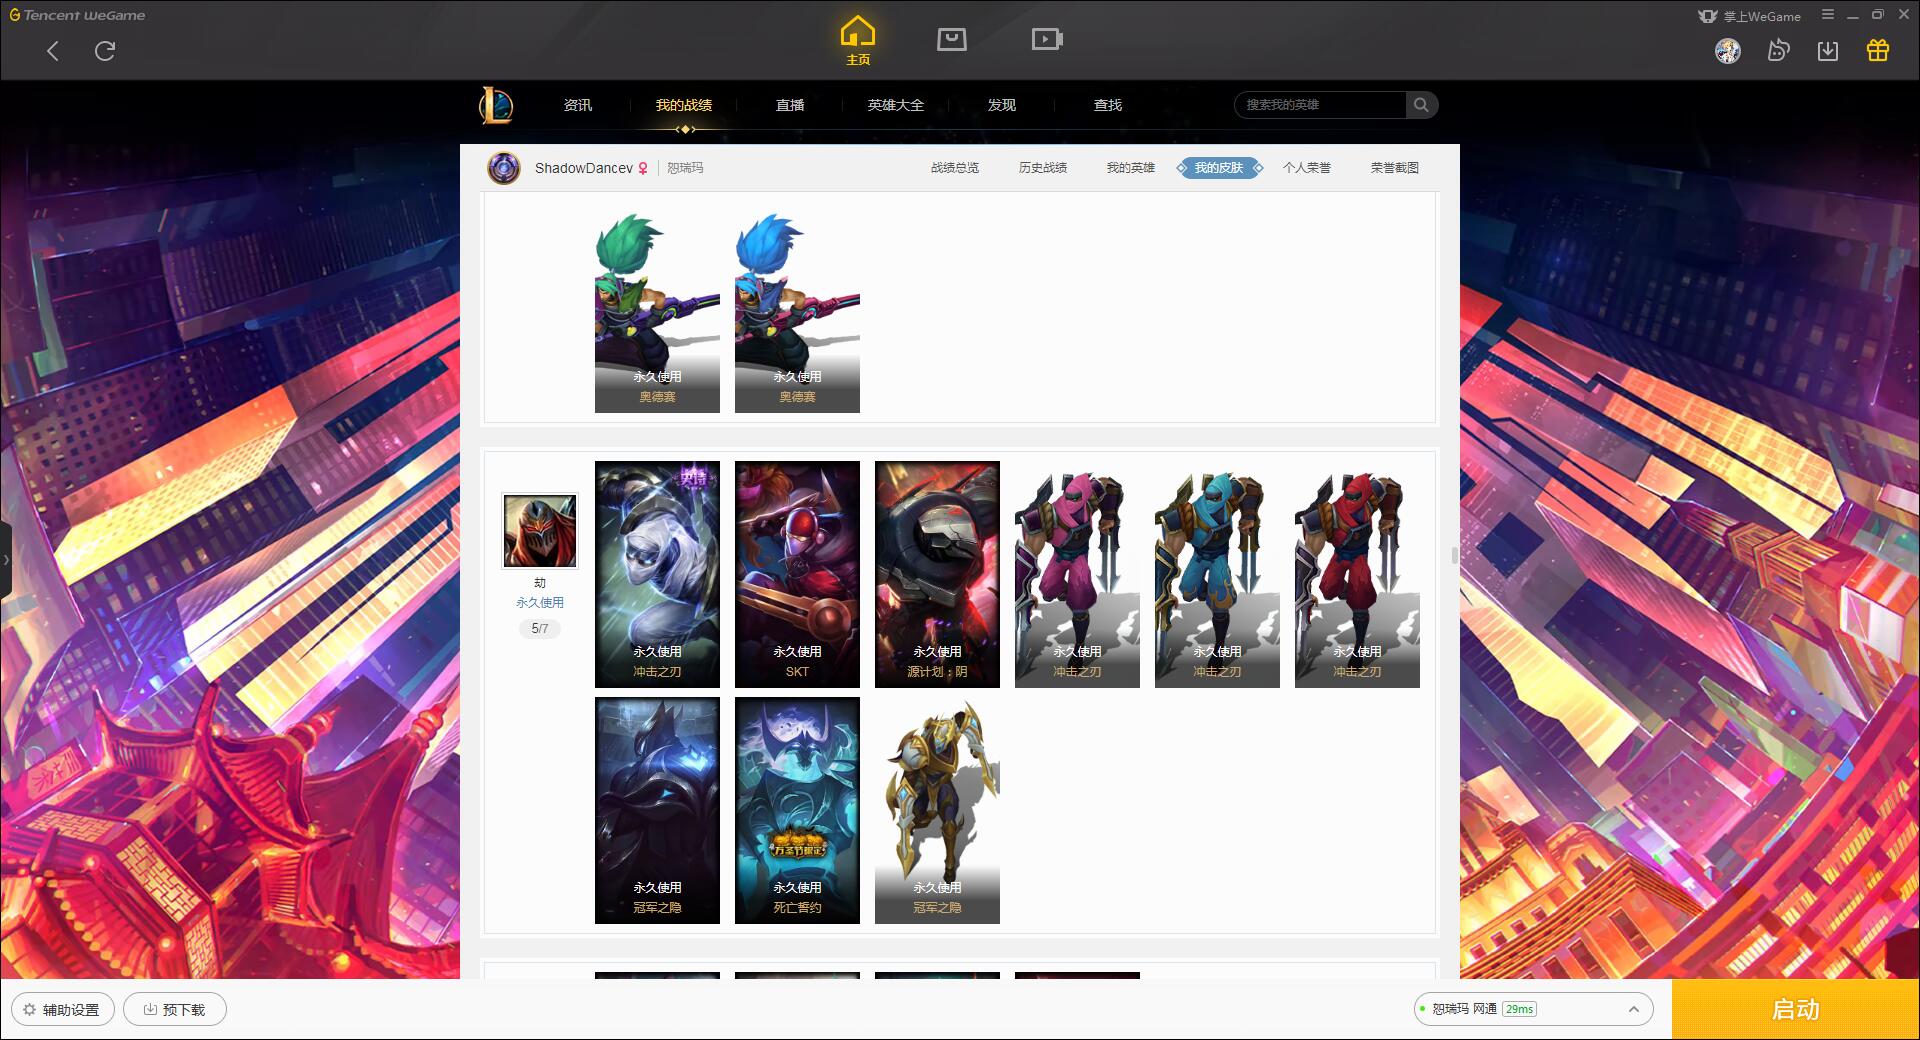1920x1040 pixels.
Task: Click the ShadowDancev profile avatar
Action: point(504,168)
